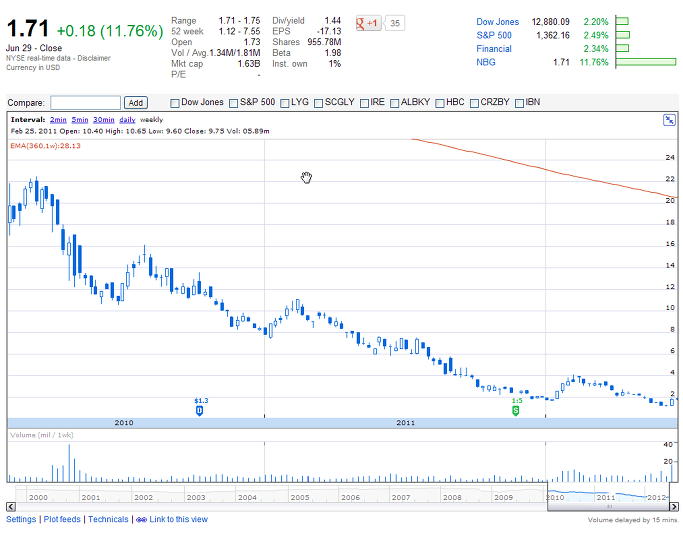Focus the Compare ticker input field

coord(85,103)
